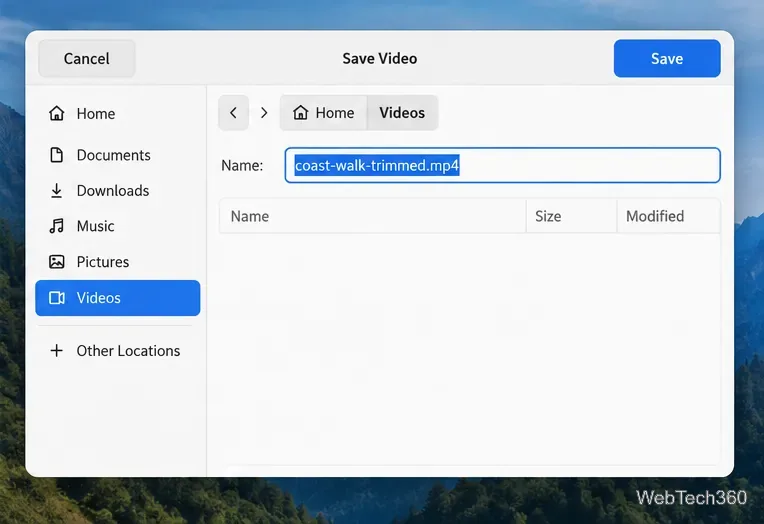Sort by the Name column header
This screenshot has height=524, width=764.
click(373, 216)
